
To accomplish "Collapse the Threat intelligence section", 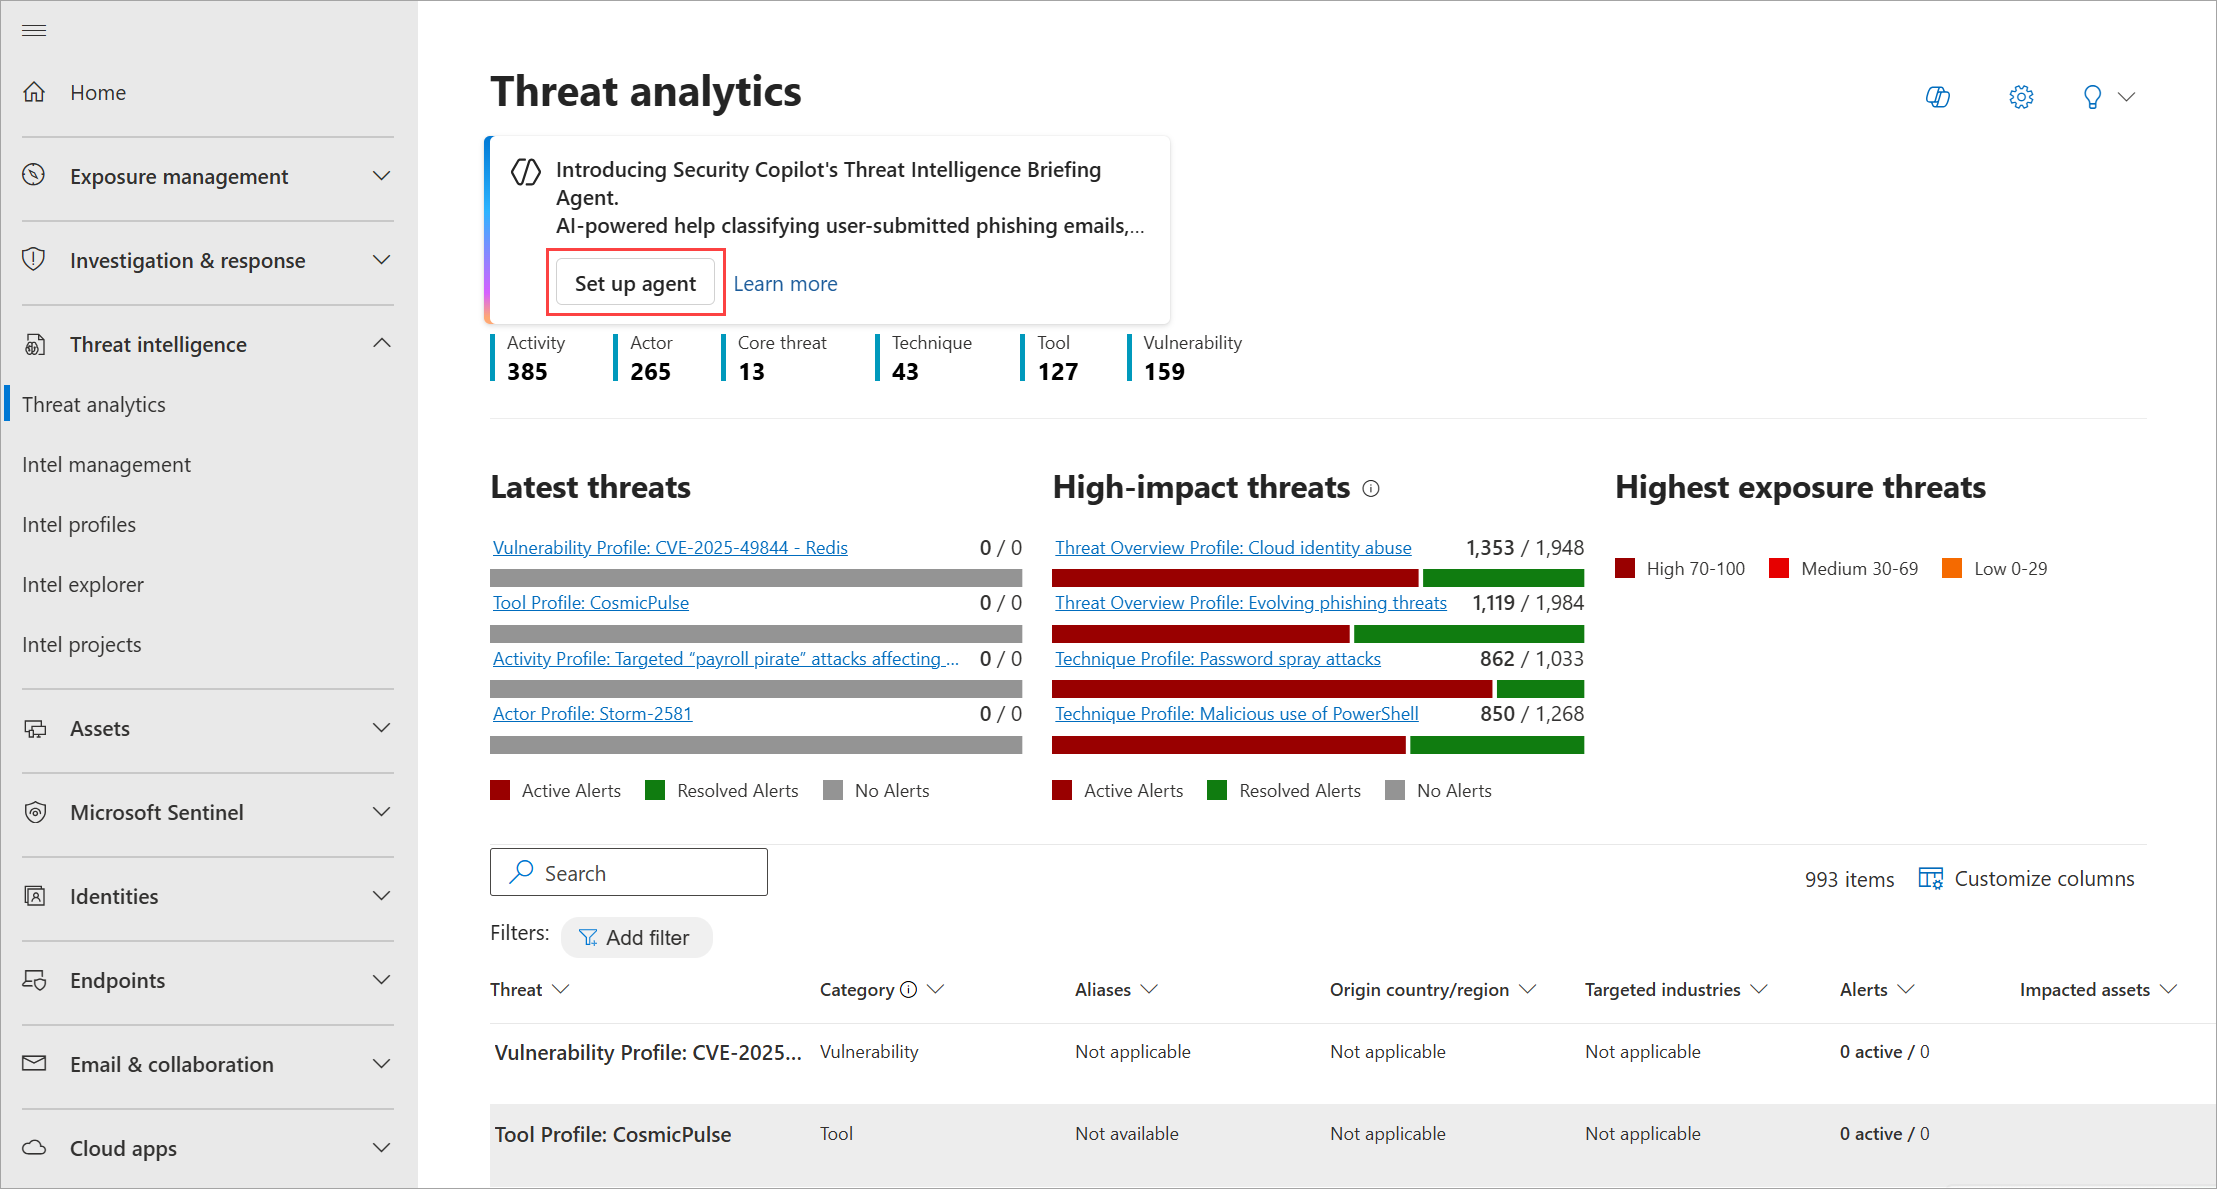I will pos(381,344).
